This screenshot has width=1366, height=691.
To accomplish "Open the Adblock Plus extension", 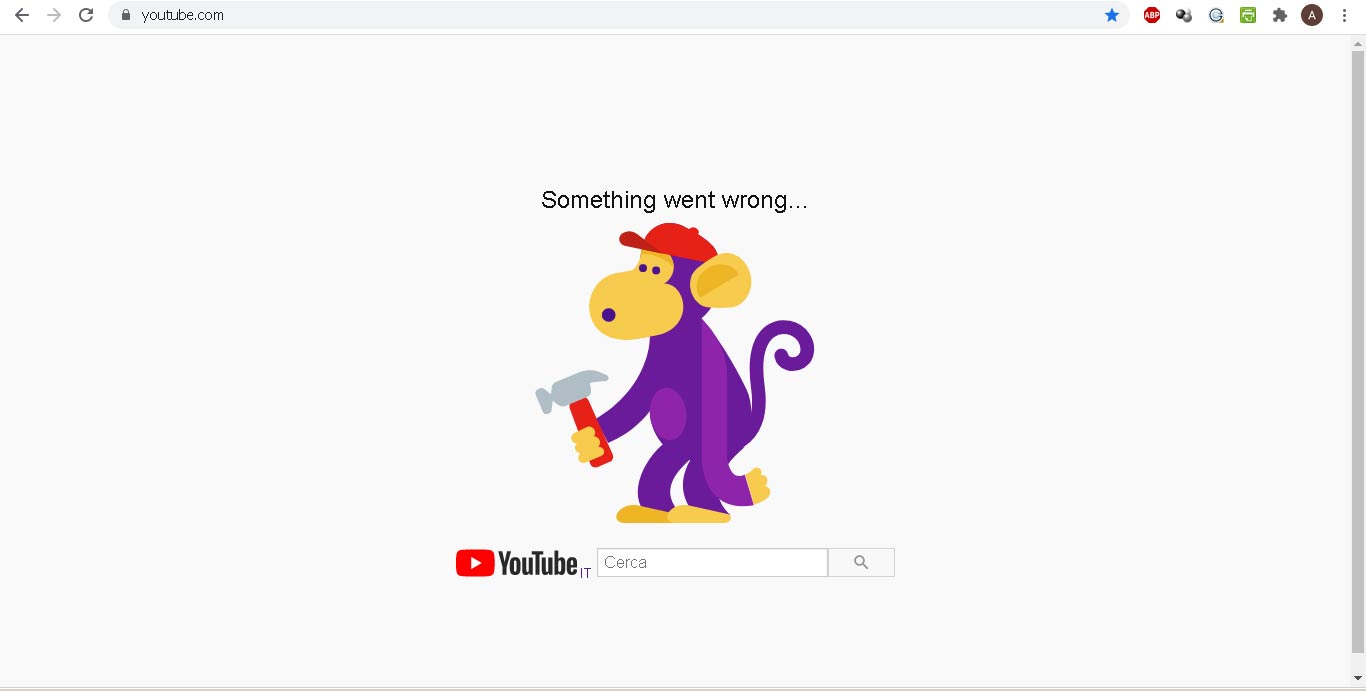I will click(1152, 15).
